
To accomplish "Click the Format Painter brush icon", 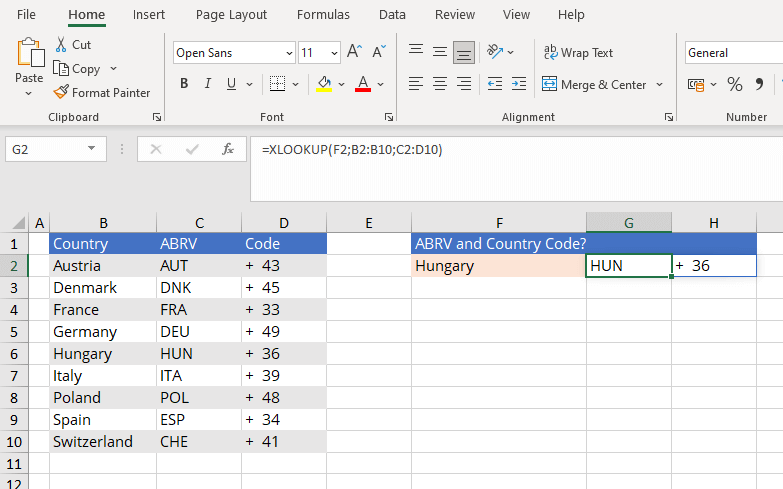I will click(61, 92).
